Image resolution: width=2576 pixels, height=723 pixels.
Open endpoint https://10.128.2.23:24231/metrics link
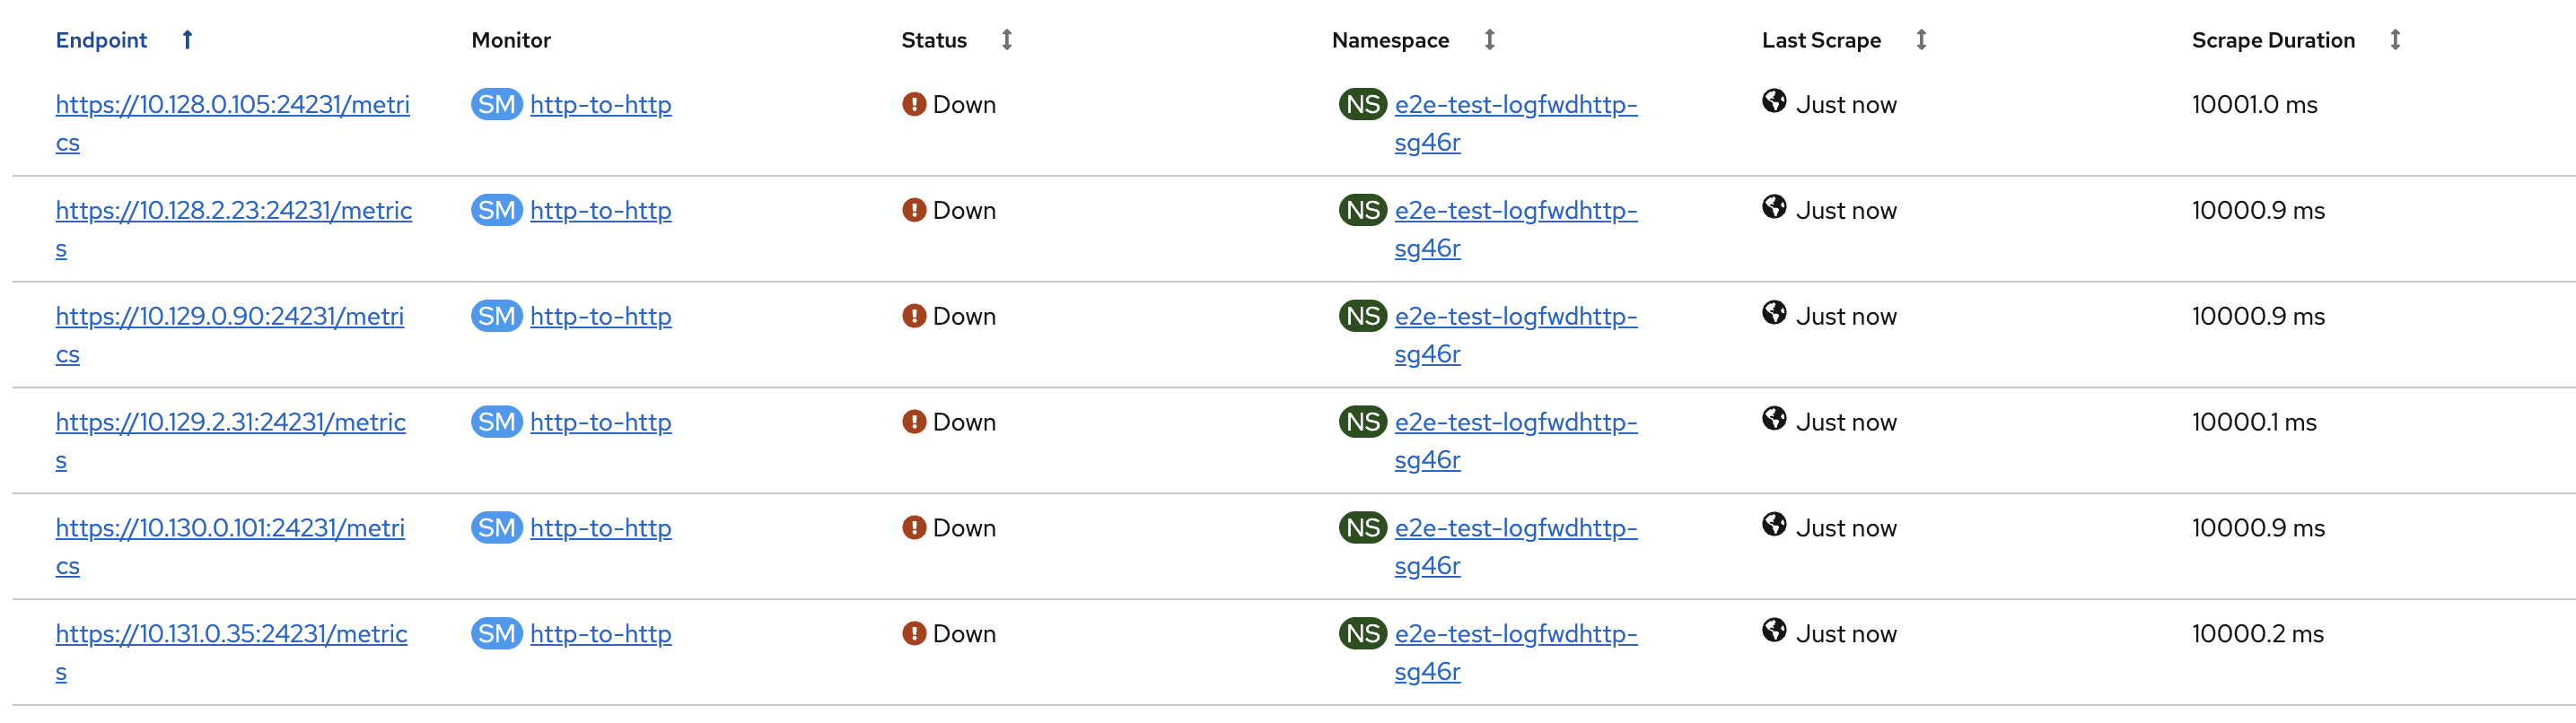(x=233, y=211)
